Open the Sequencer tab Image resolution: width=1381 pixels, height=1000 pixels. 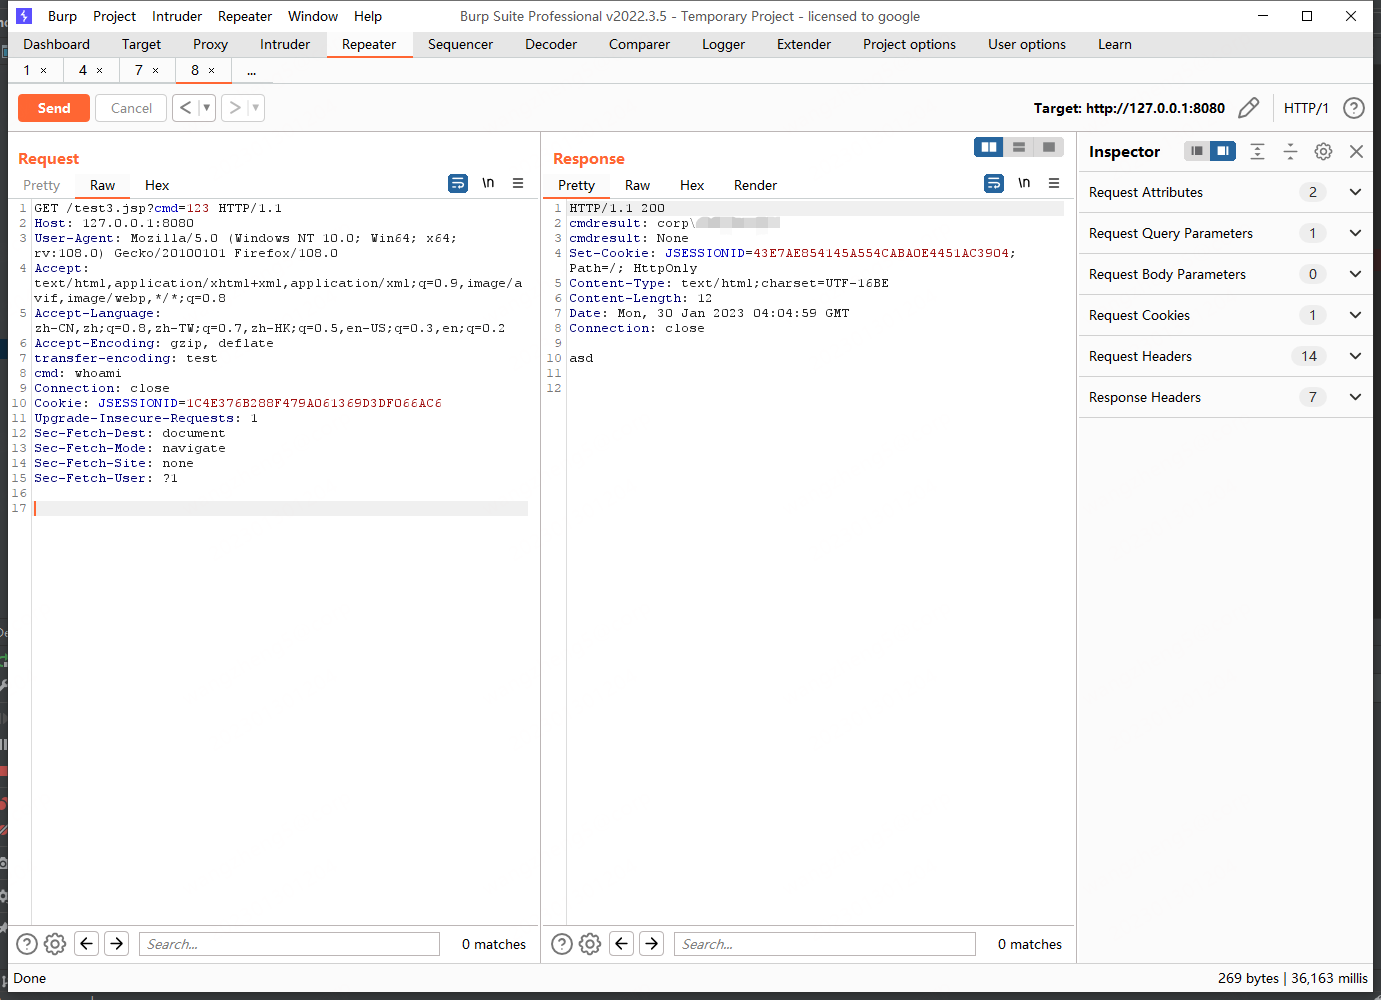pos(460,44)
